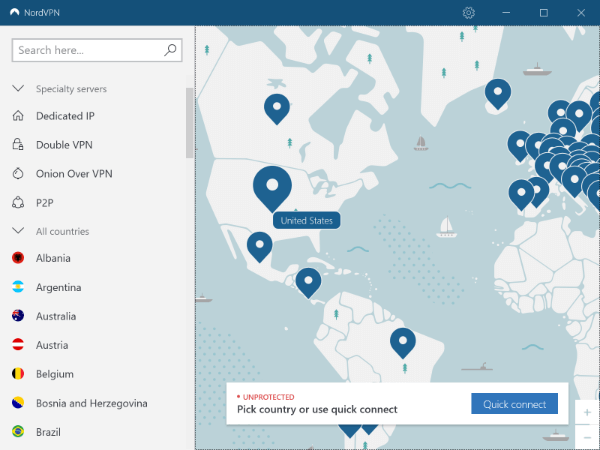Viewport: 600px width, 450px height.
Task: Maximize the NordVPN window
Action: (543, 13)
